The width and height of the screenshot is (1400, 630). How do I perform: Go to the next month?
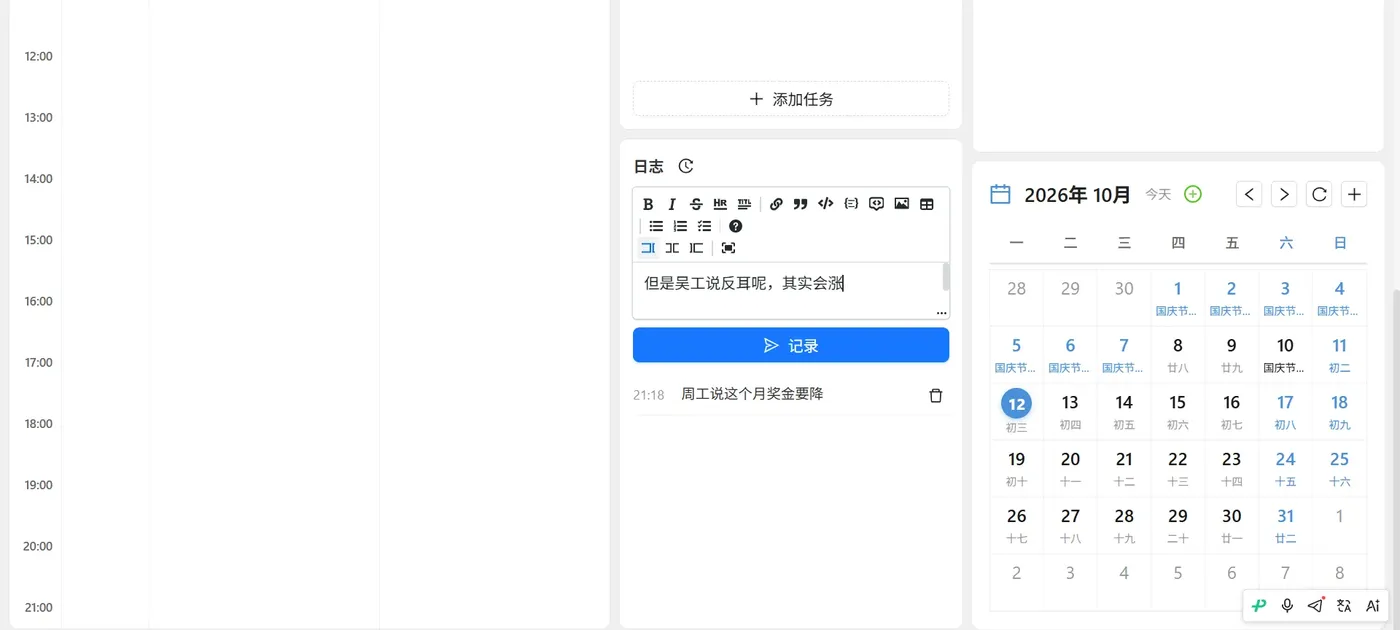pos(1284,194)
